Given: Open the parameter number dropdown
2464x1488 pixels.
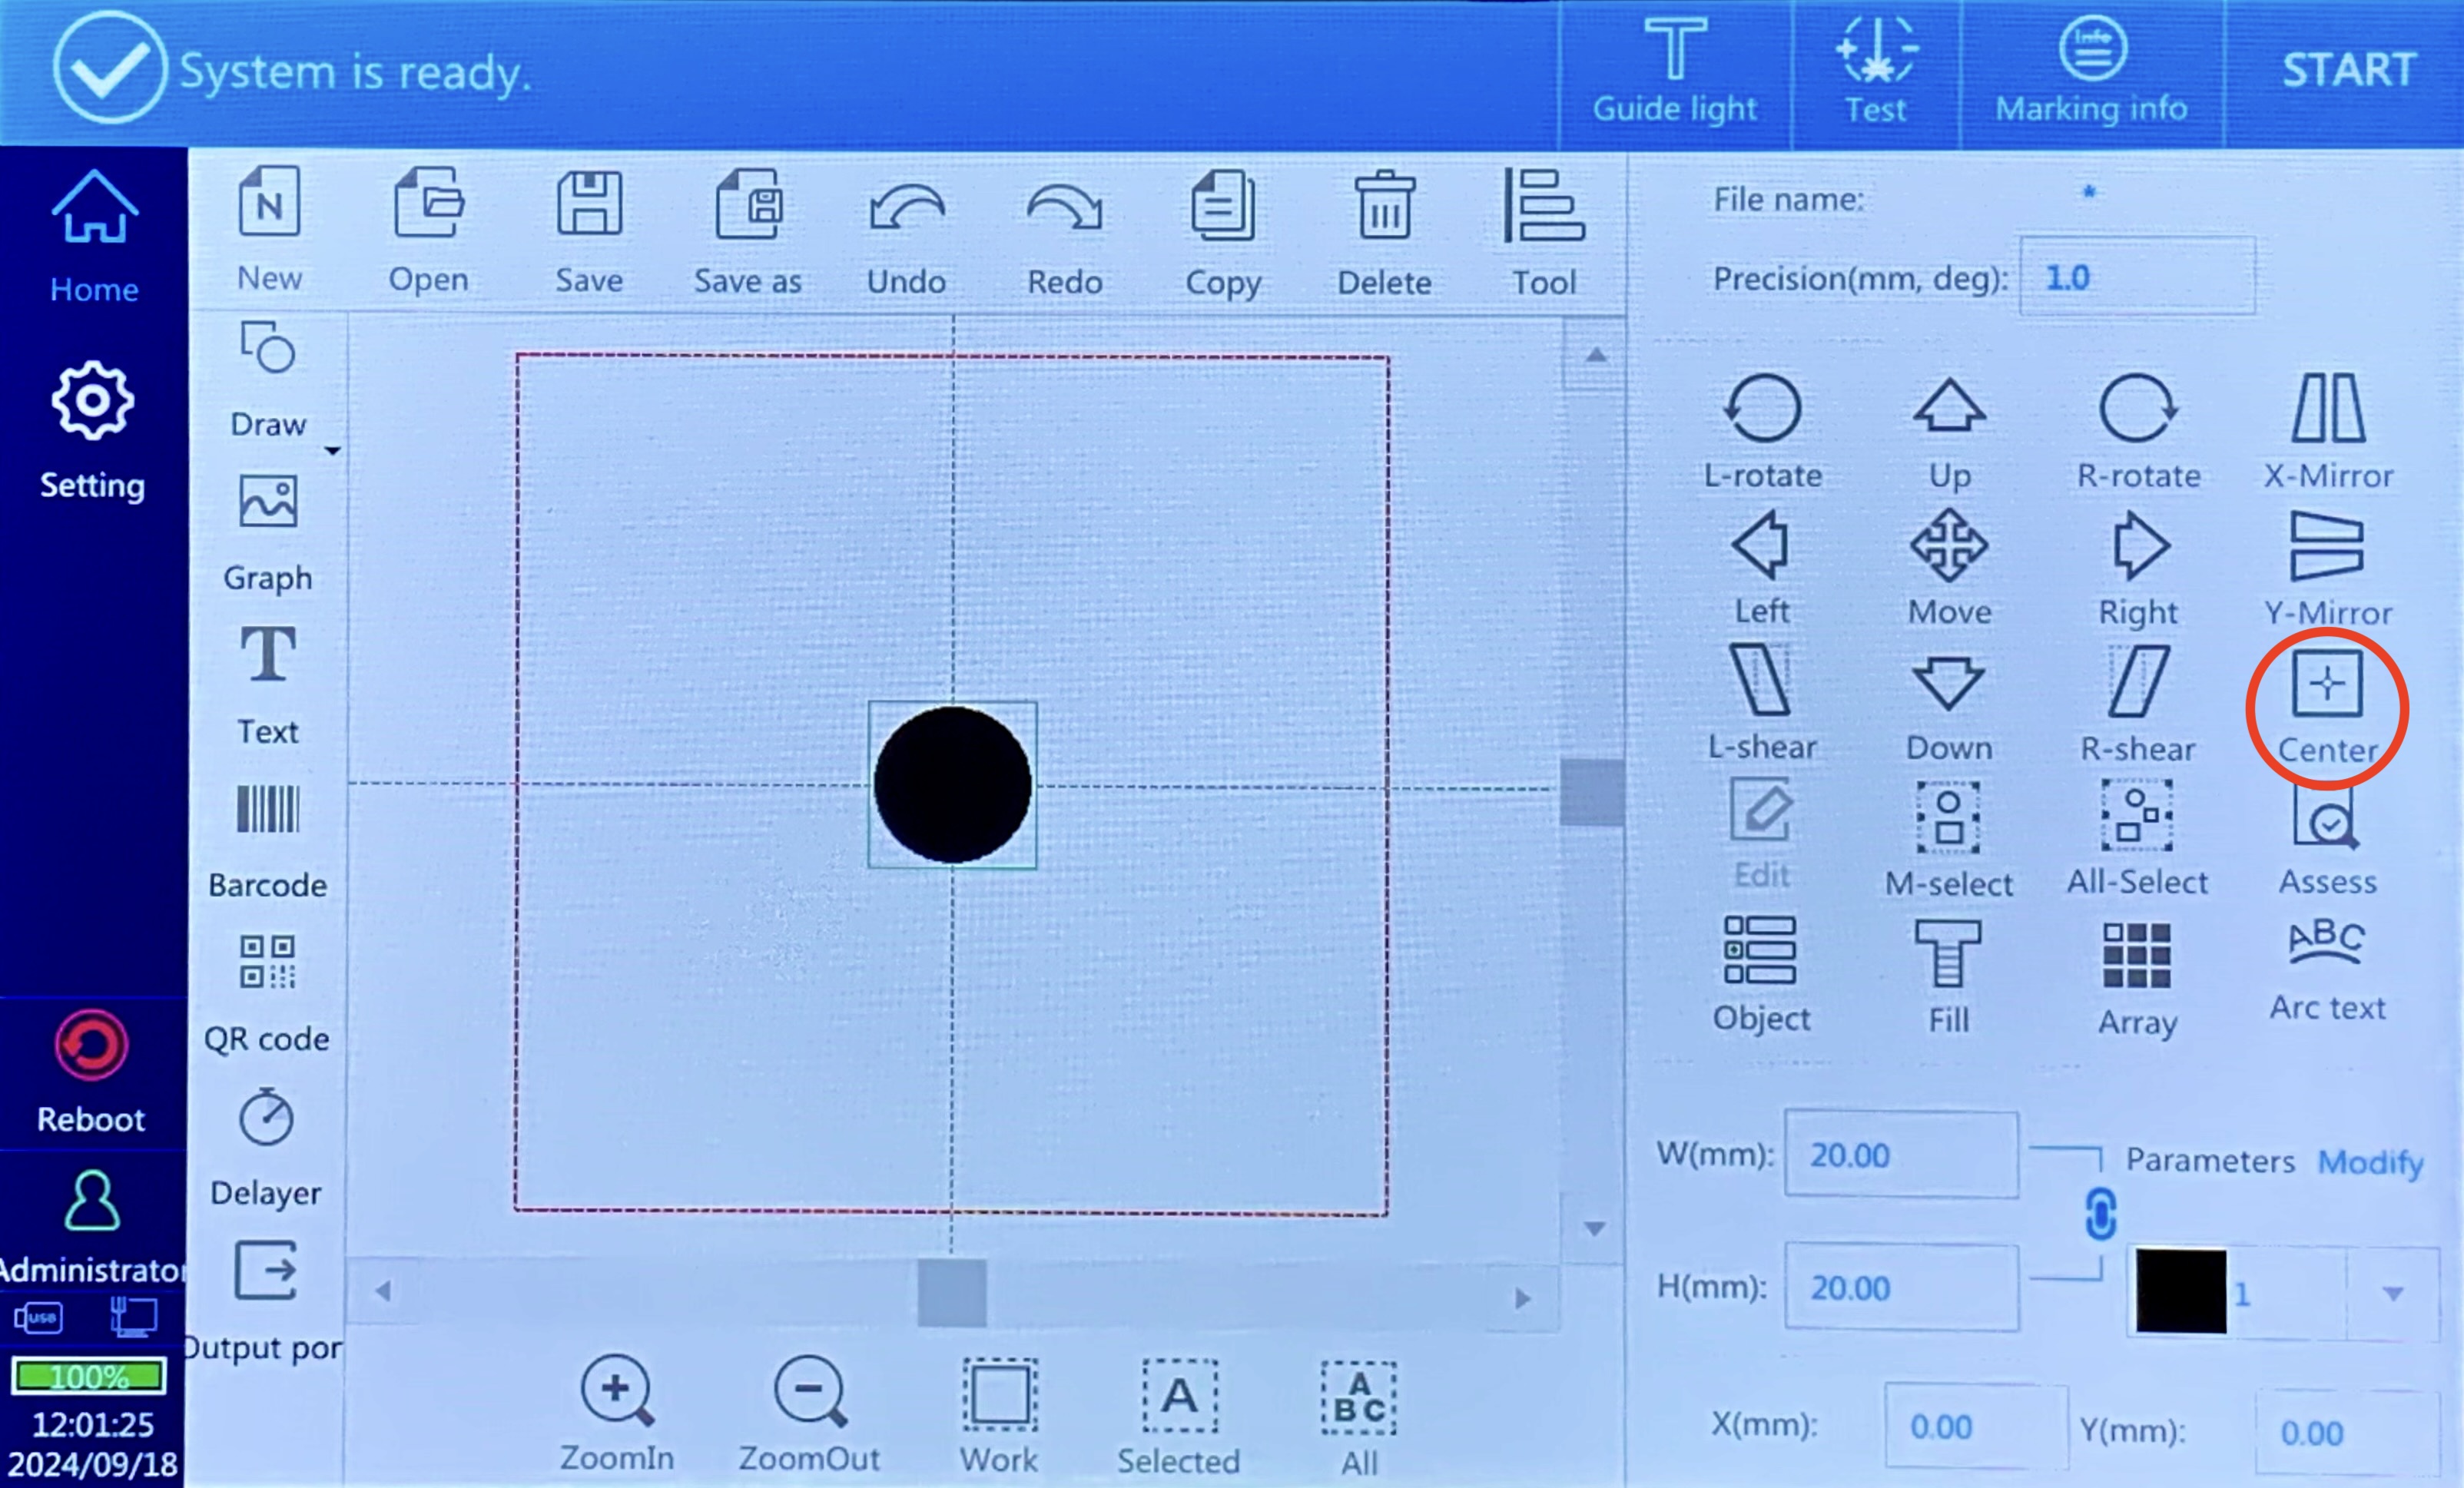Looking at the screenshot, I should point(2393,1294).
